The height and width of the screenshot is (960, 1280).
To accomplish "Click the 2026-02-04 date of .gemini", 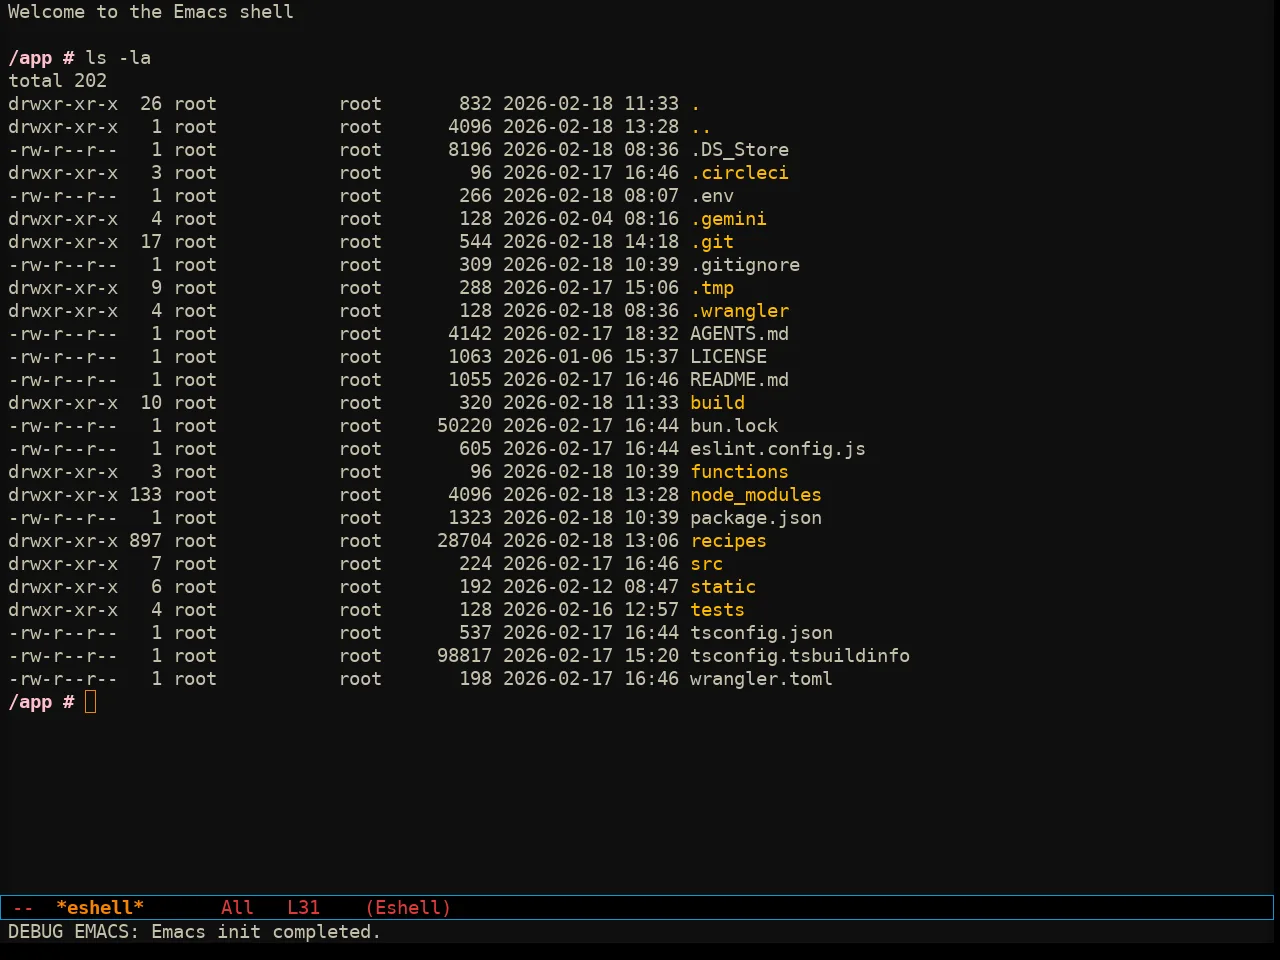I will pyautogui.click(x=558, y=219).
